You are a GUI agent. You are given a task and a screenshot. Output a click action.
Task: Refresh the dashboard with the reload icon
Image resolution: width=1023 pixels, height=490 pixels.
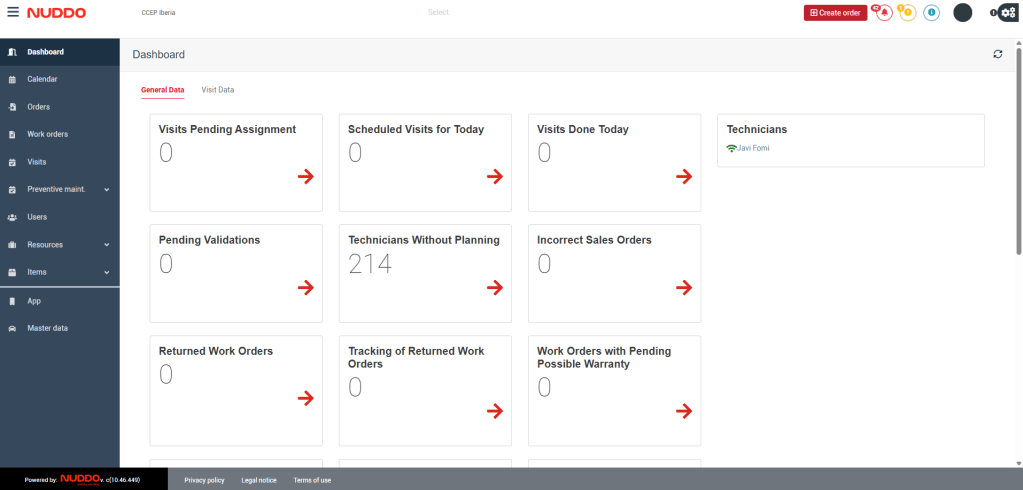pos(997,54)
